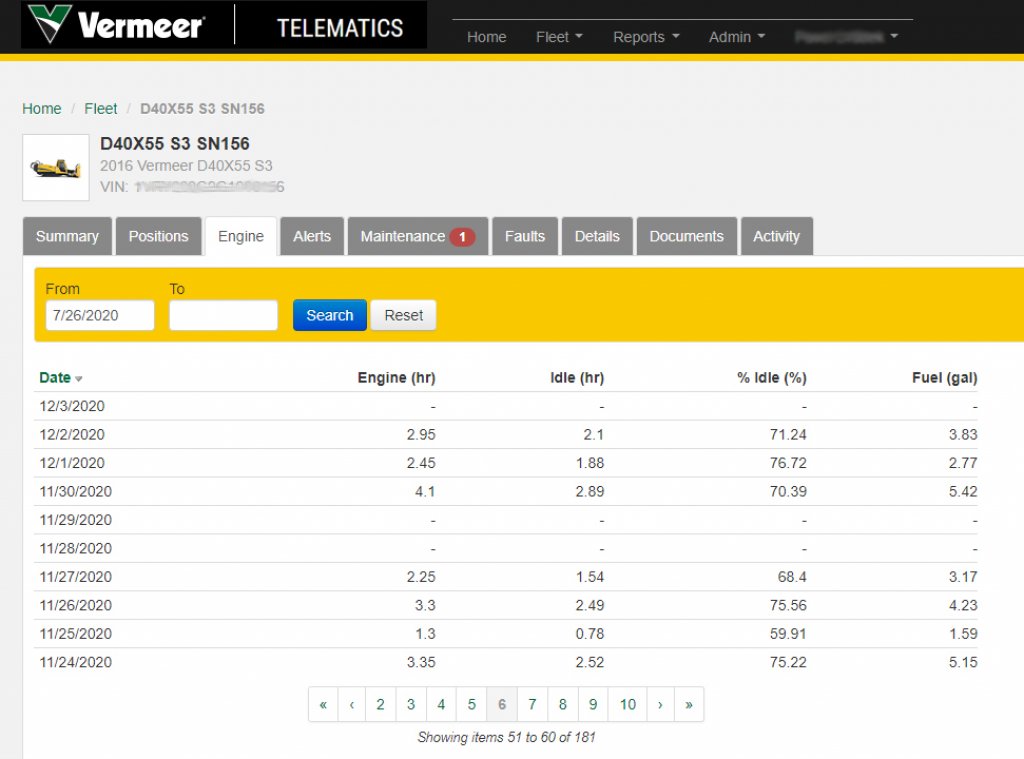Click the Idle (hr) column header

(x=577, y=378)
